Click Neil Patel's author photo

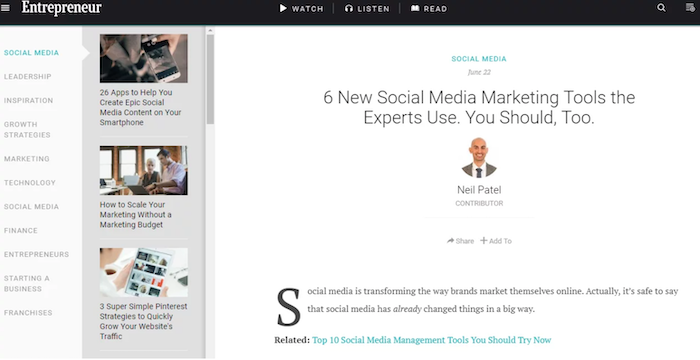[x=479, y=158]
